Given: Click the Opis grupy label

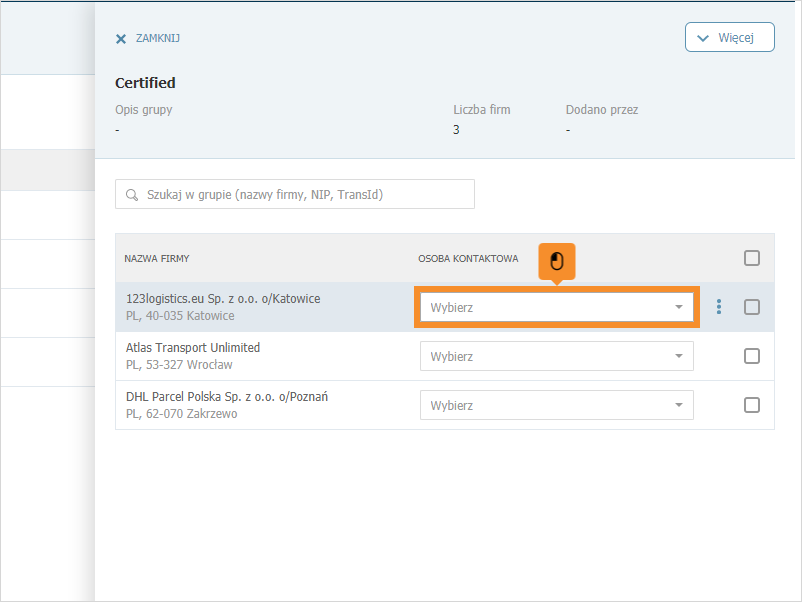Looking at the screenshot, I should tap(144, 110).
